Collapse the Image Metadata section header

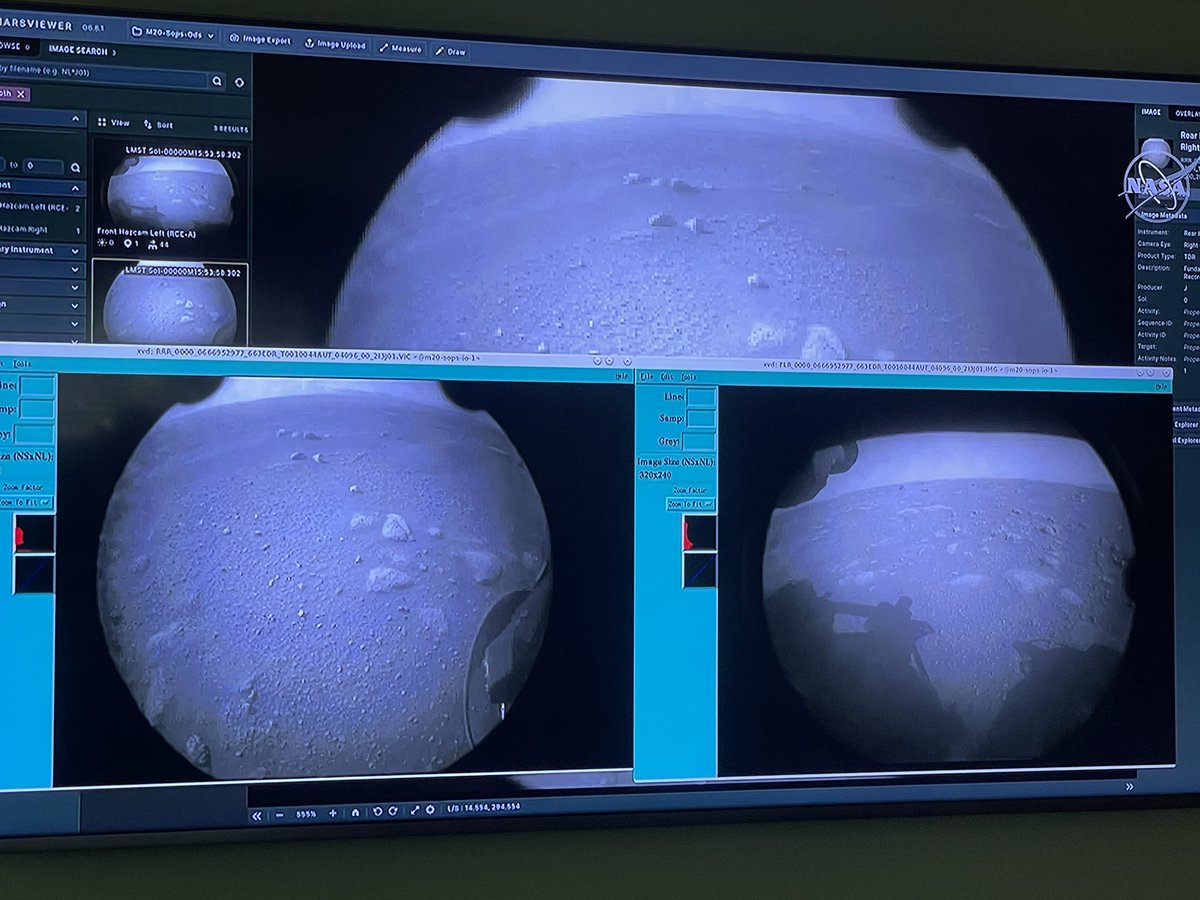[x=1166, y=215]
